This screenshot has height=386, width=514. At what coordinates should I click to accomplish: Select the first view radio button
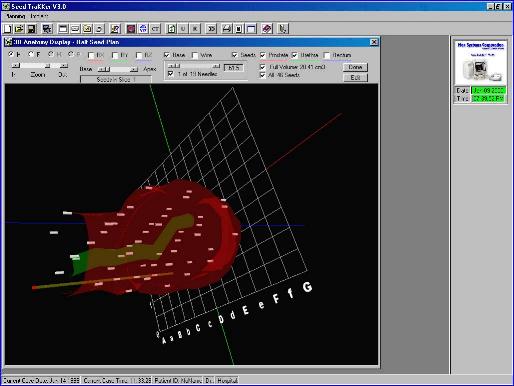pos(11,54)
